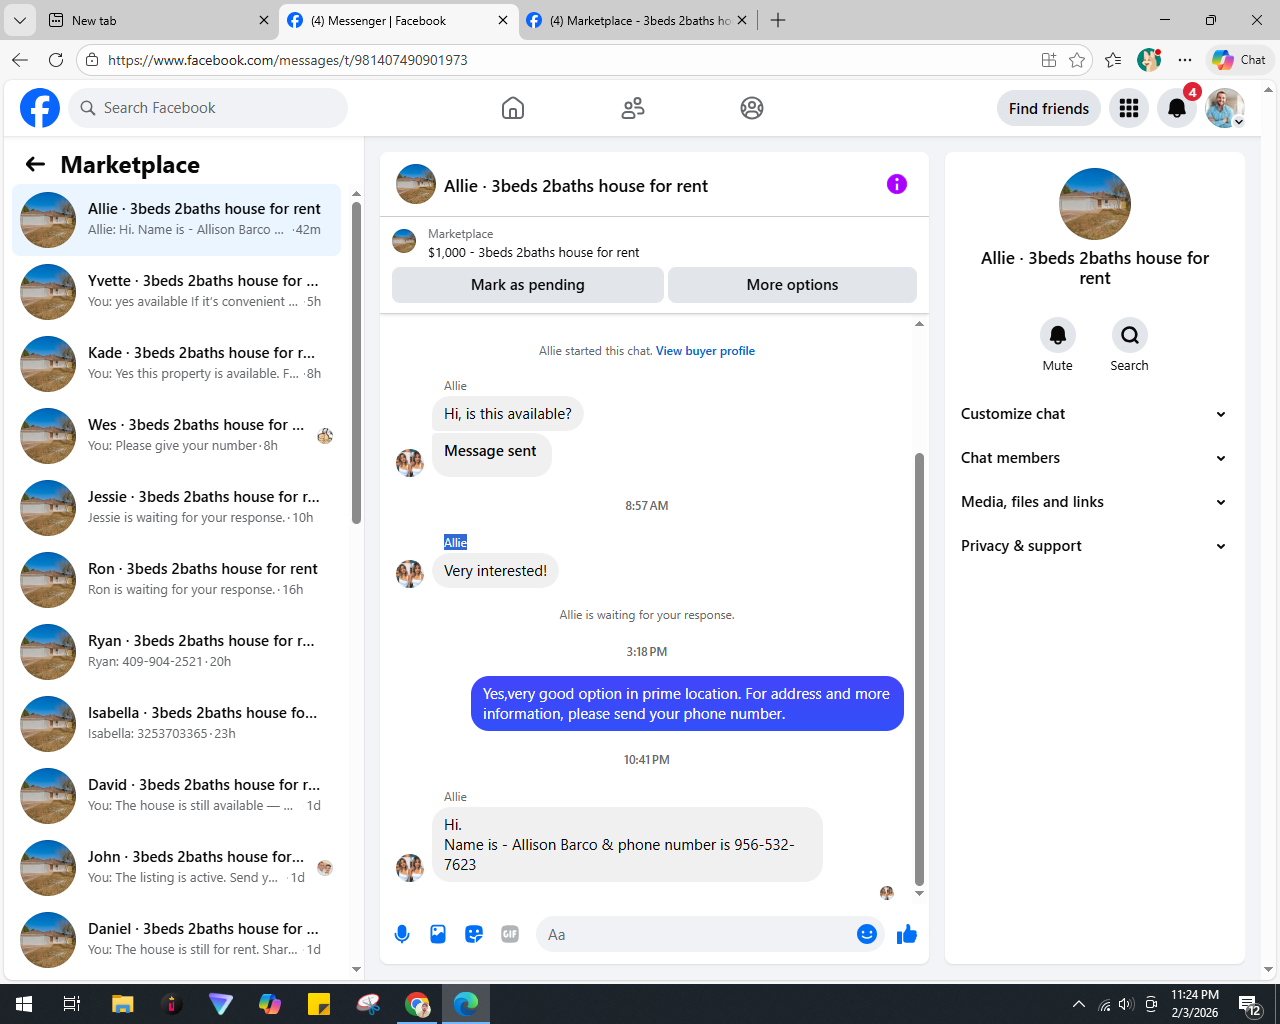Open the Groups icon in top navigation
Screen dimensions: 1280x1024
point(752,108)
